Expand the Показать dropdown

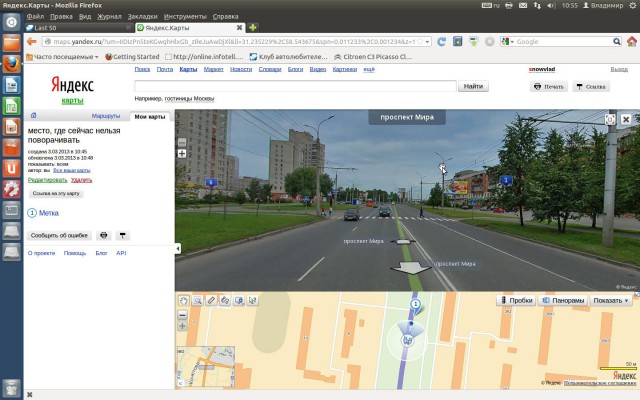(611, 300)
